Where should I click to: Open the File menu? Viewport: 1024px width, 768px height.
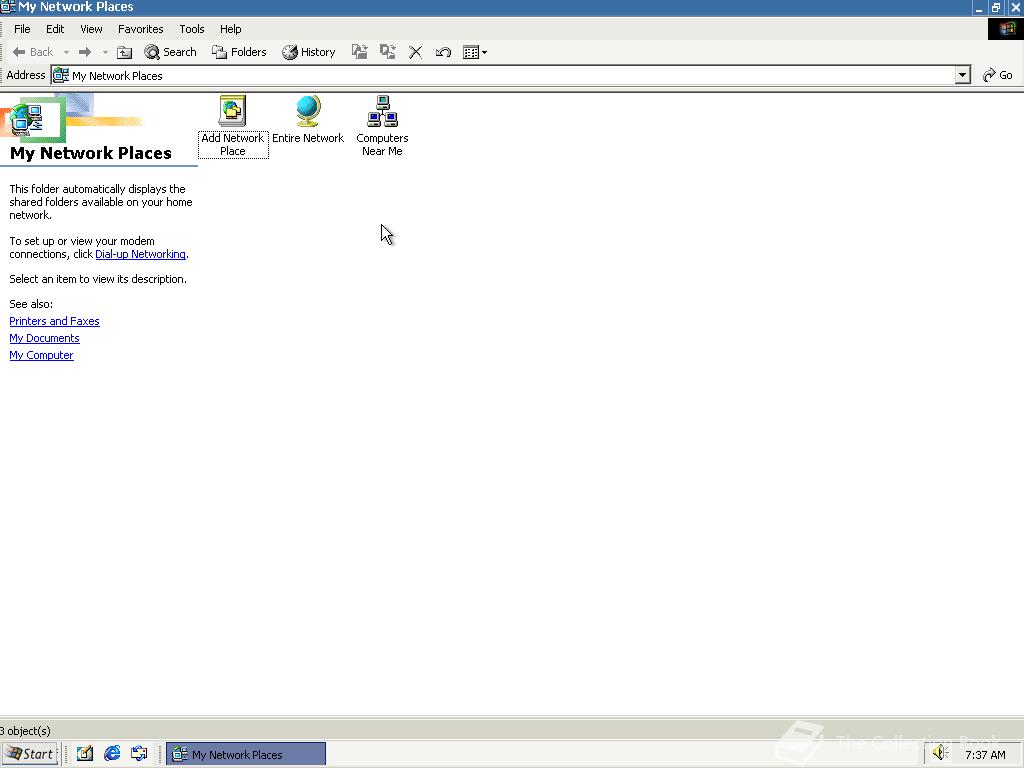pos(22,29)
